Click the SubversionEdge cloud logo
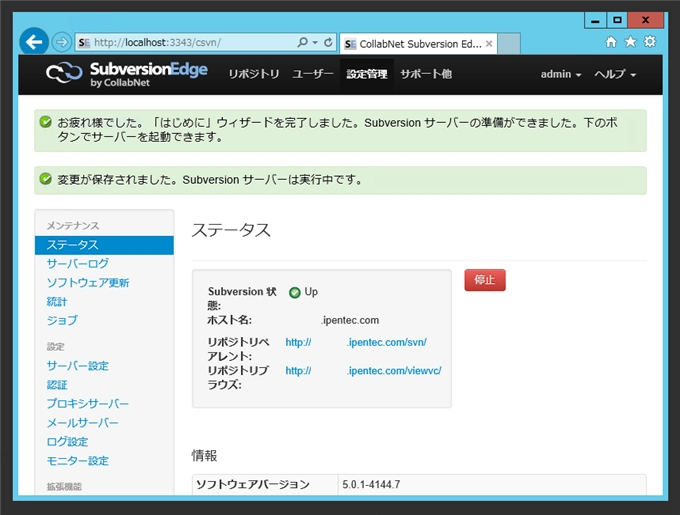Image resolution: width=680 pixels, height=515 pixels. [x=64, y=72]
